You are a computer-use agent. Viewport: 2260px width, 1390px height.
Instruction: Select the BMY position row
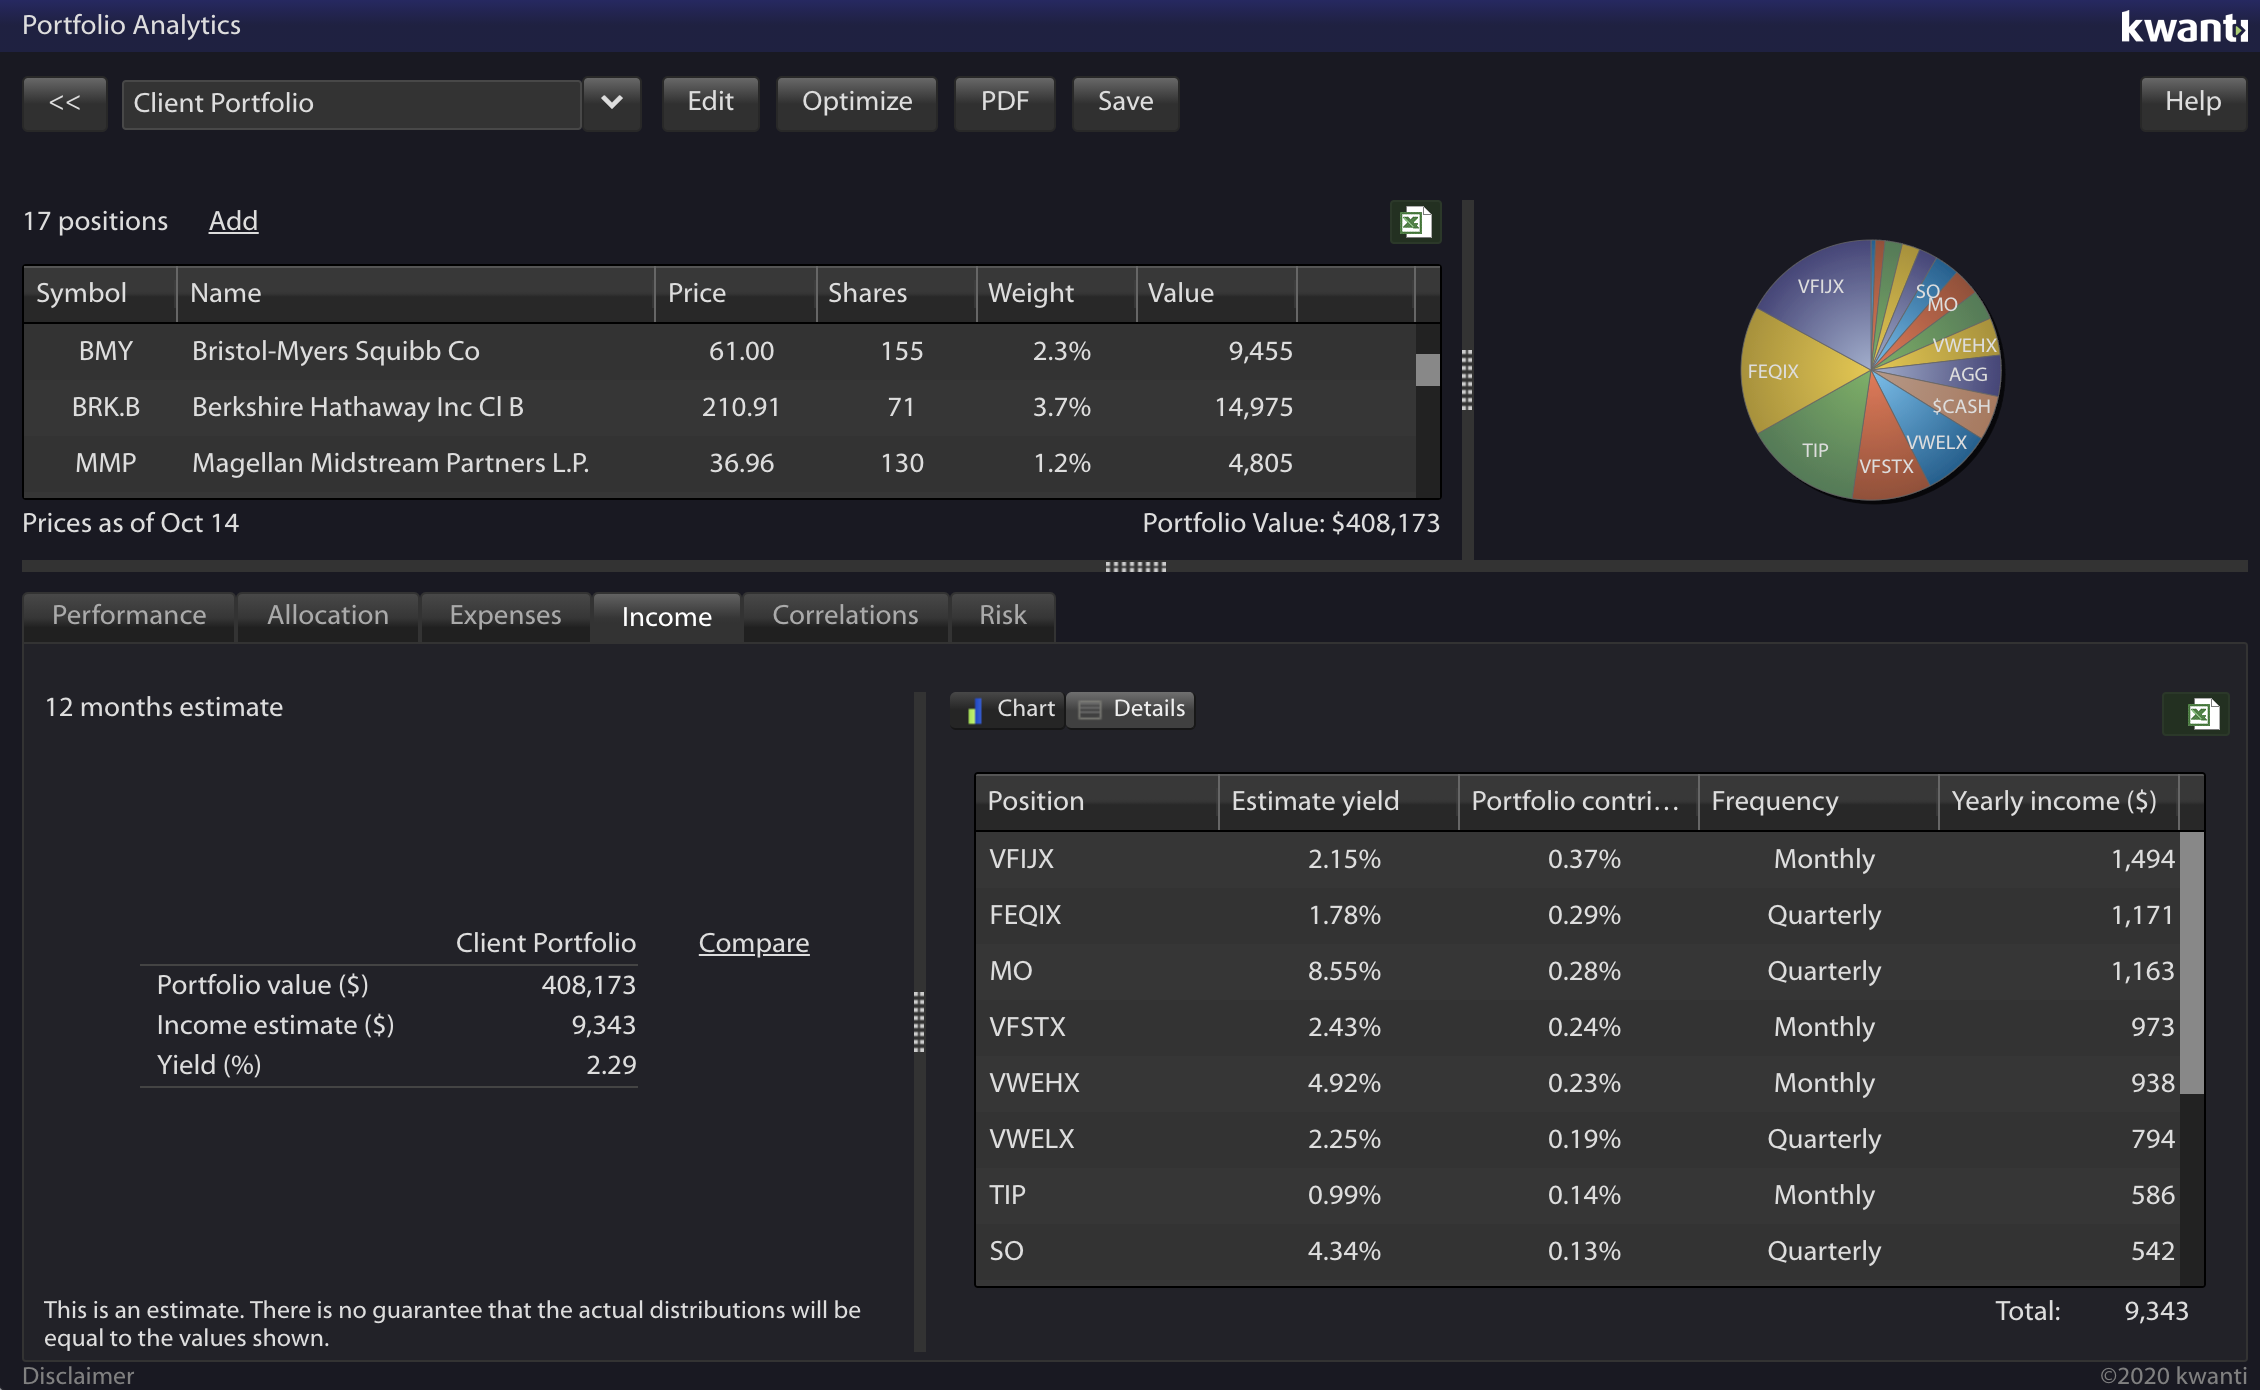[x=719, y=351]
